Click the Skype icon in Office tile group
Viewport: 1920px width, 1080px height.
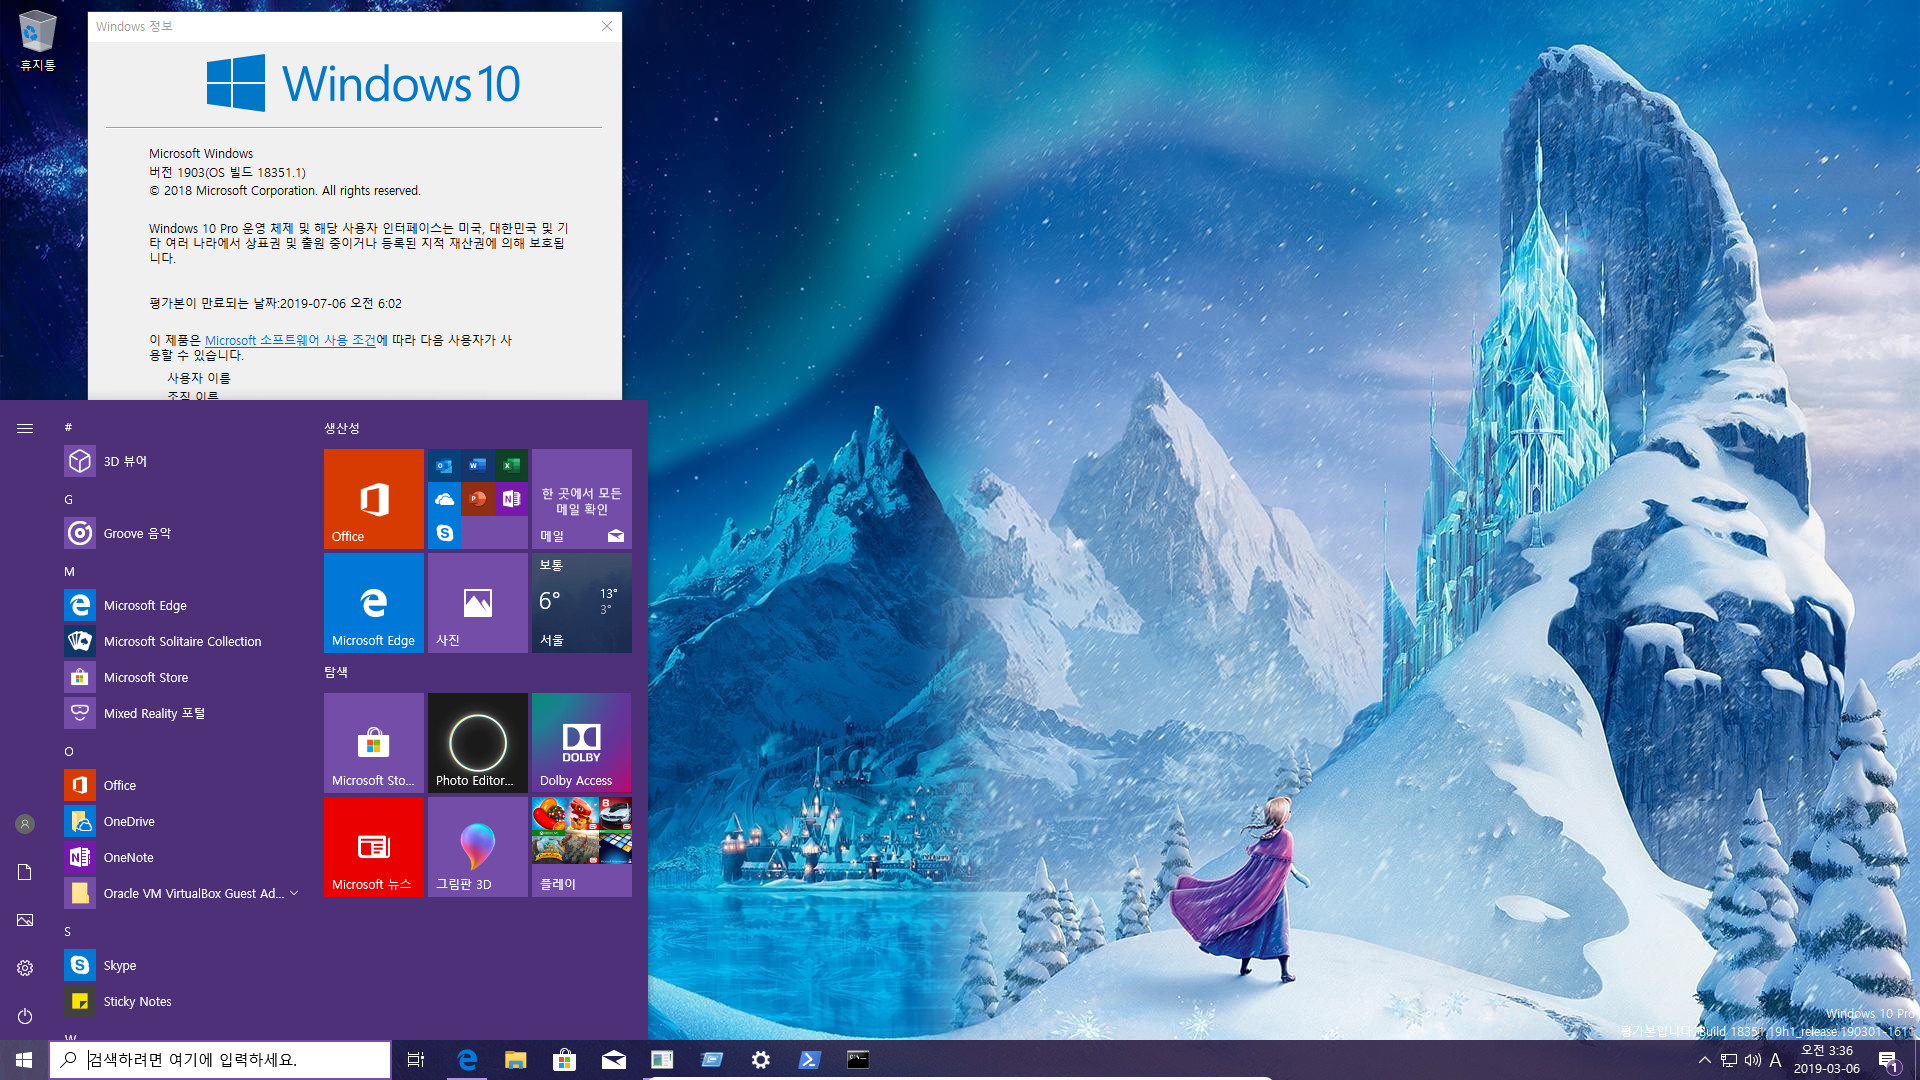(x=444, y=533)
